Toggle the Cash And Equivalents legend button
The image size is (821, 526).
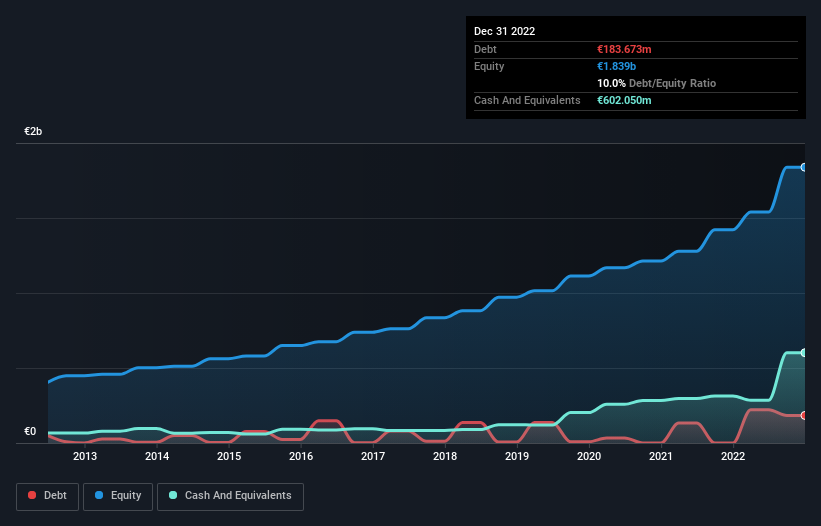230,496
